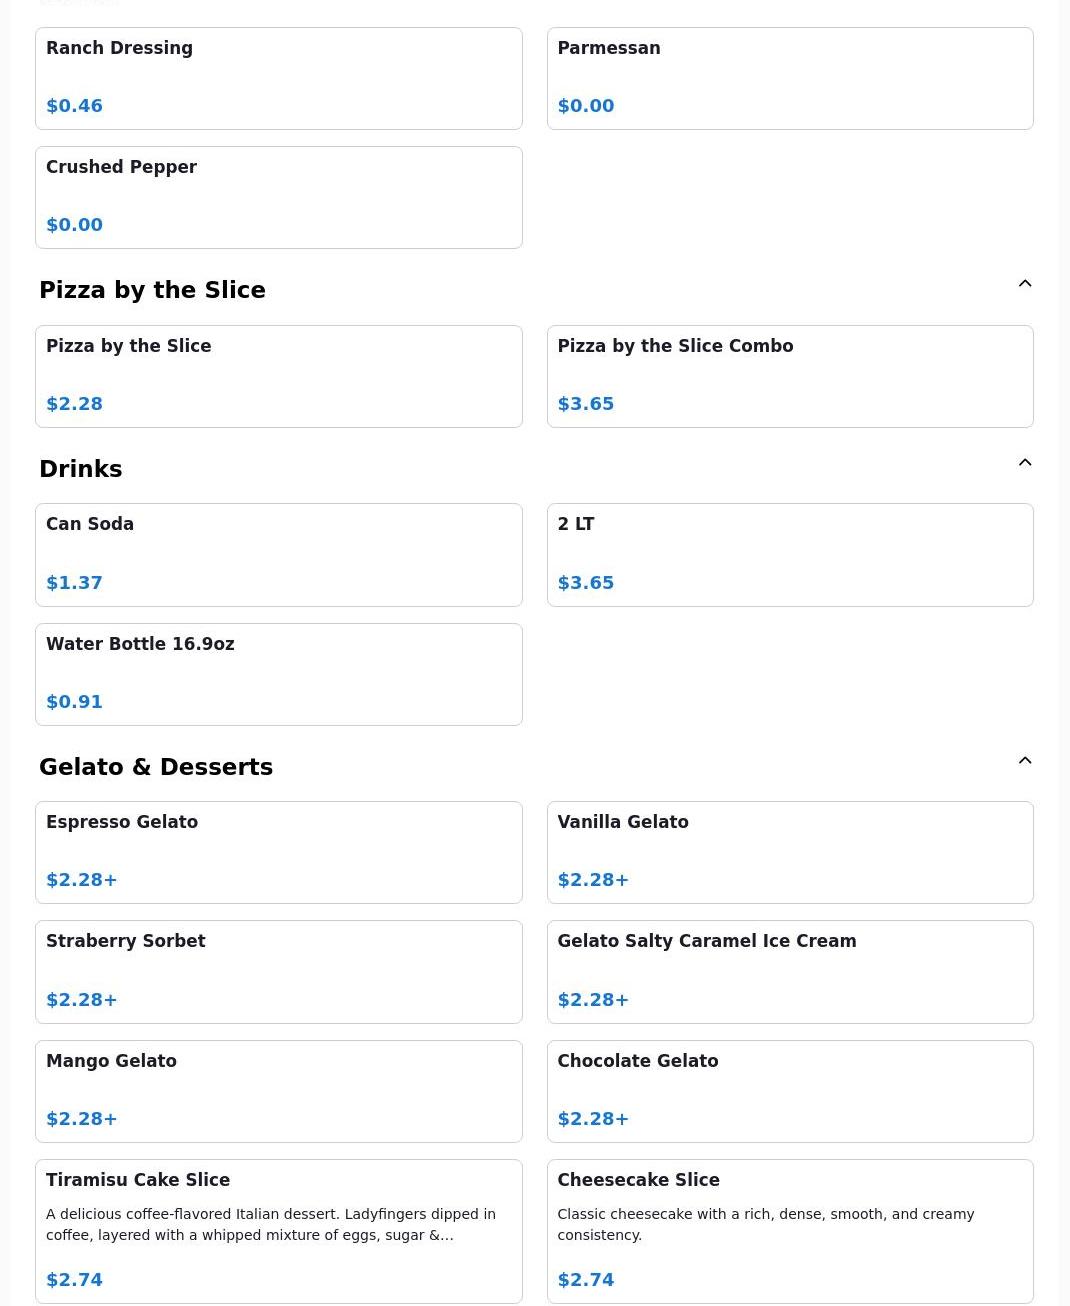Choose the Mango Gelato item
The height and width of the screenshot is (1306, 1070).
[278, 1091]
